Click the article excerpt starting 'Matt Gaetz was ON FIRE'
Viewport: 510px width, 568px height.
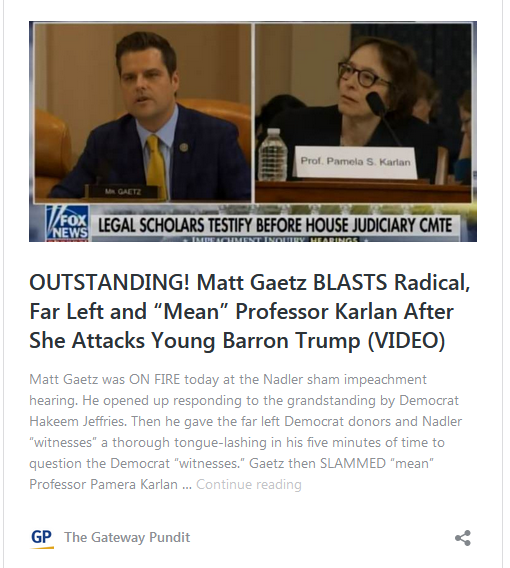(x=246, y=432)
